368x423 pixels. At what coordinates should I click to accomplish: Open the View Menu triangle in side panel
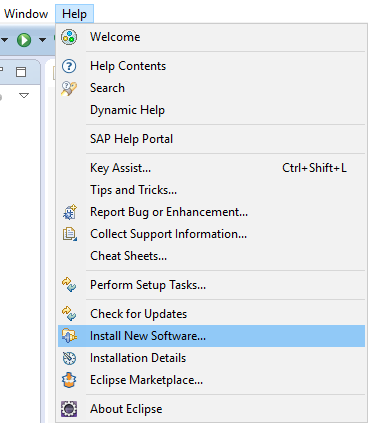tap(24, 96)
